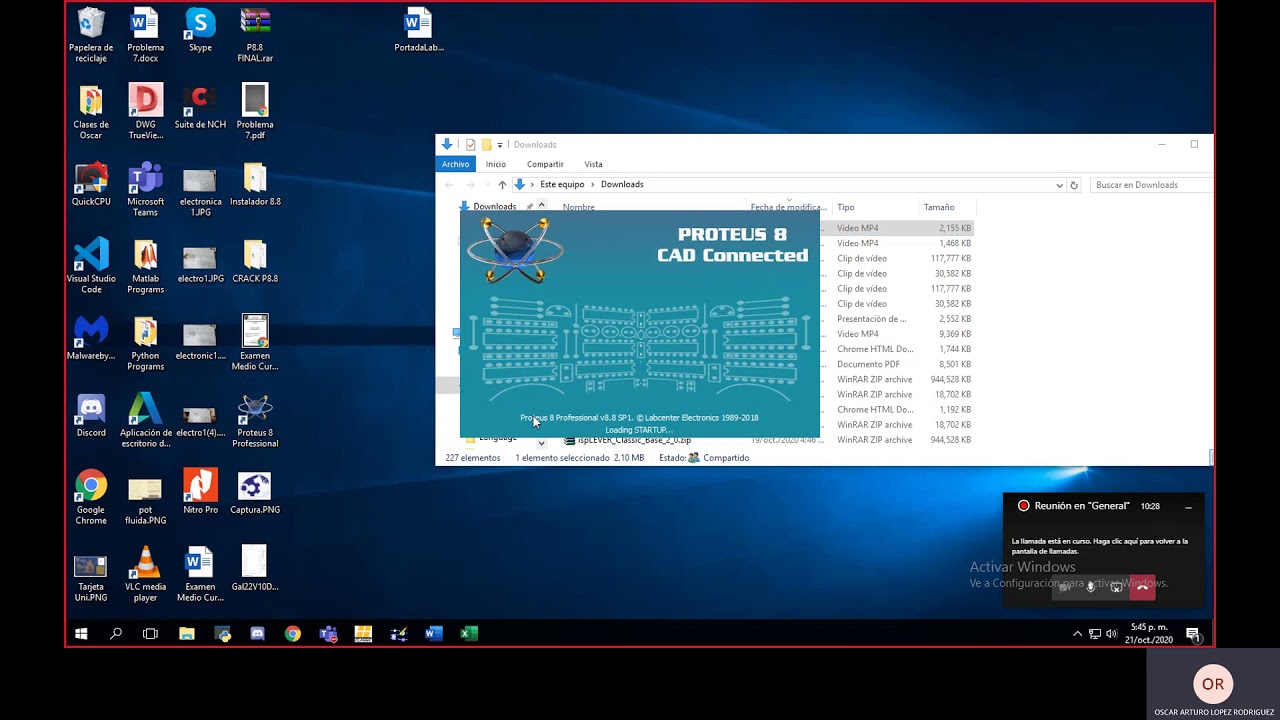Launch Visual Studio Code from the desktop

point(91,266)
